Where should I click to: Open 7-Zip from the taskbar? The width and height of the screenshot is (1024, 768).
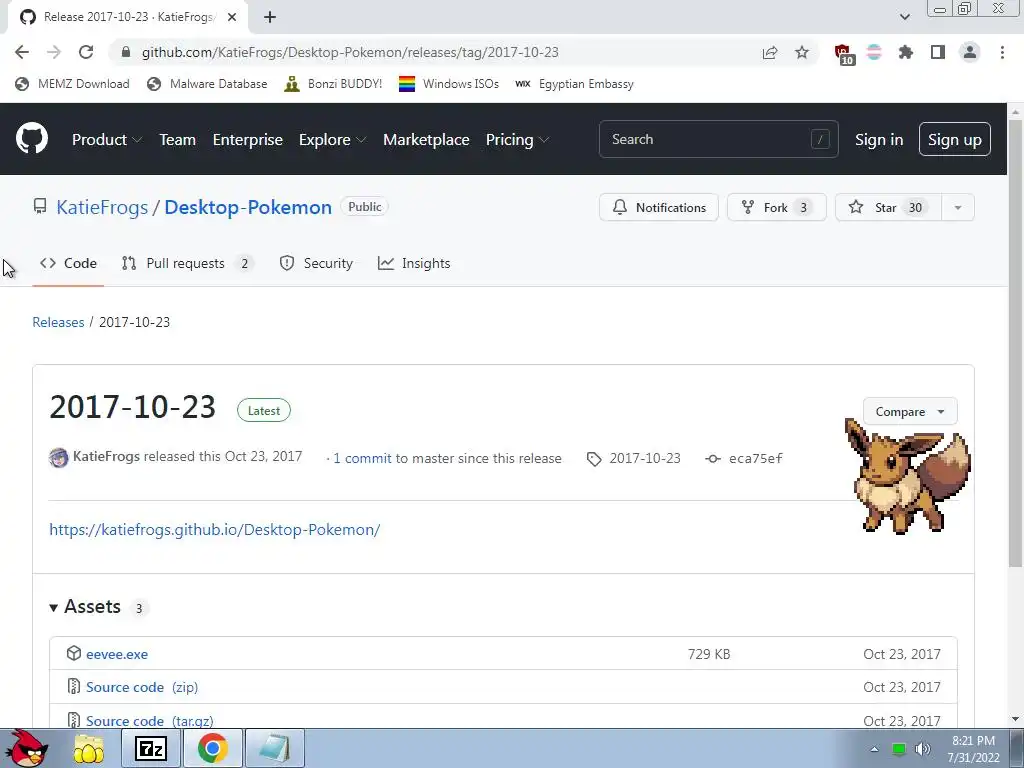click(x=151, y=749)
